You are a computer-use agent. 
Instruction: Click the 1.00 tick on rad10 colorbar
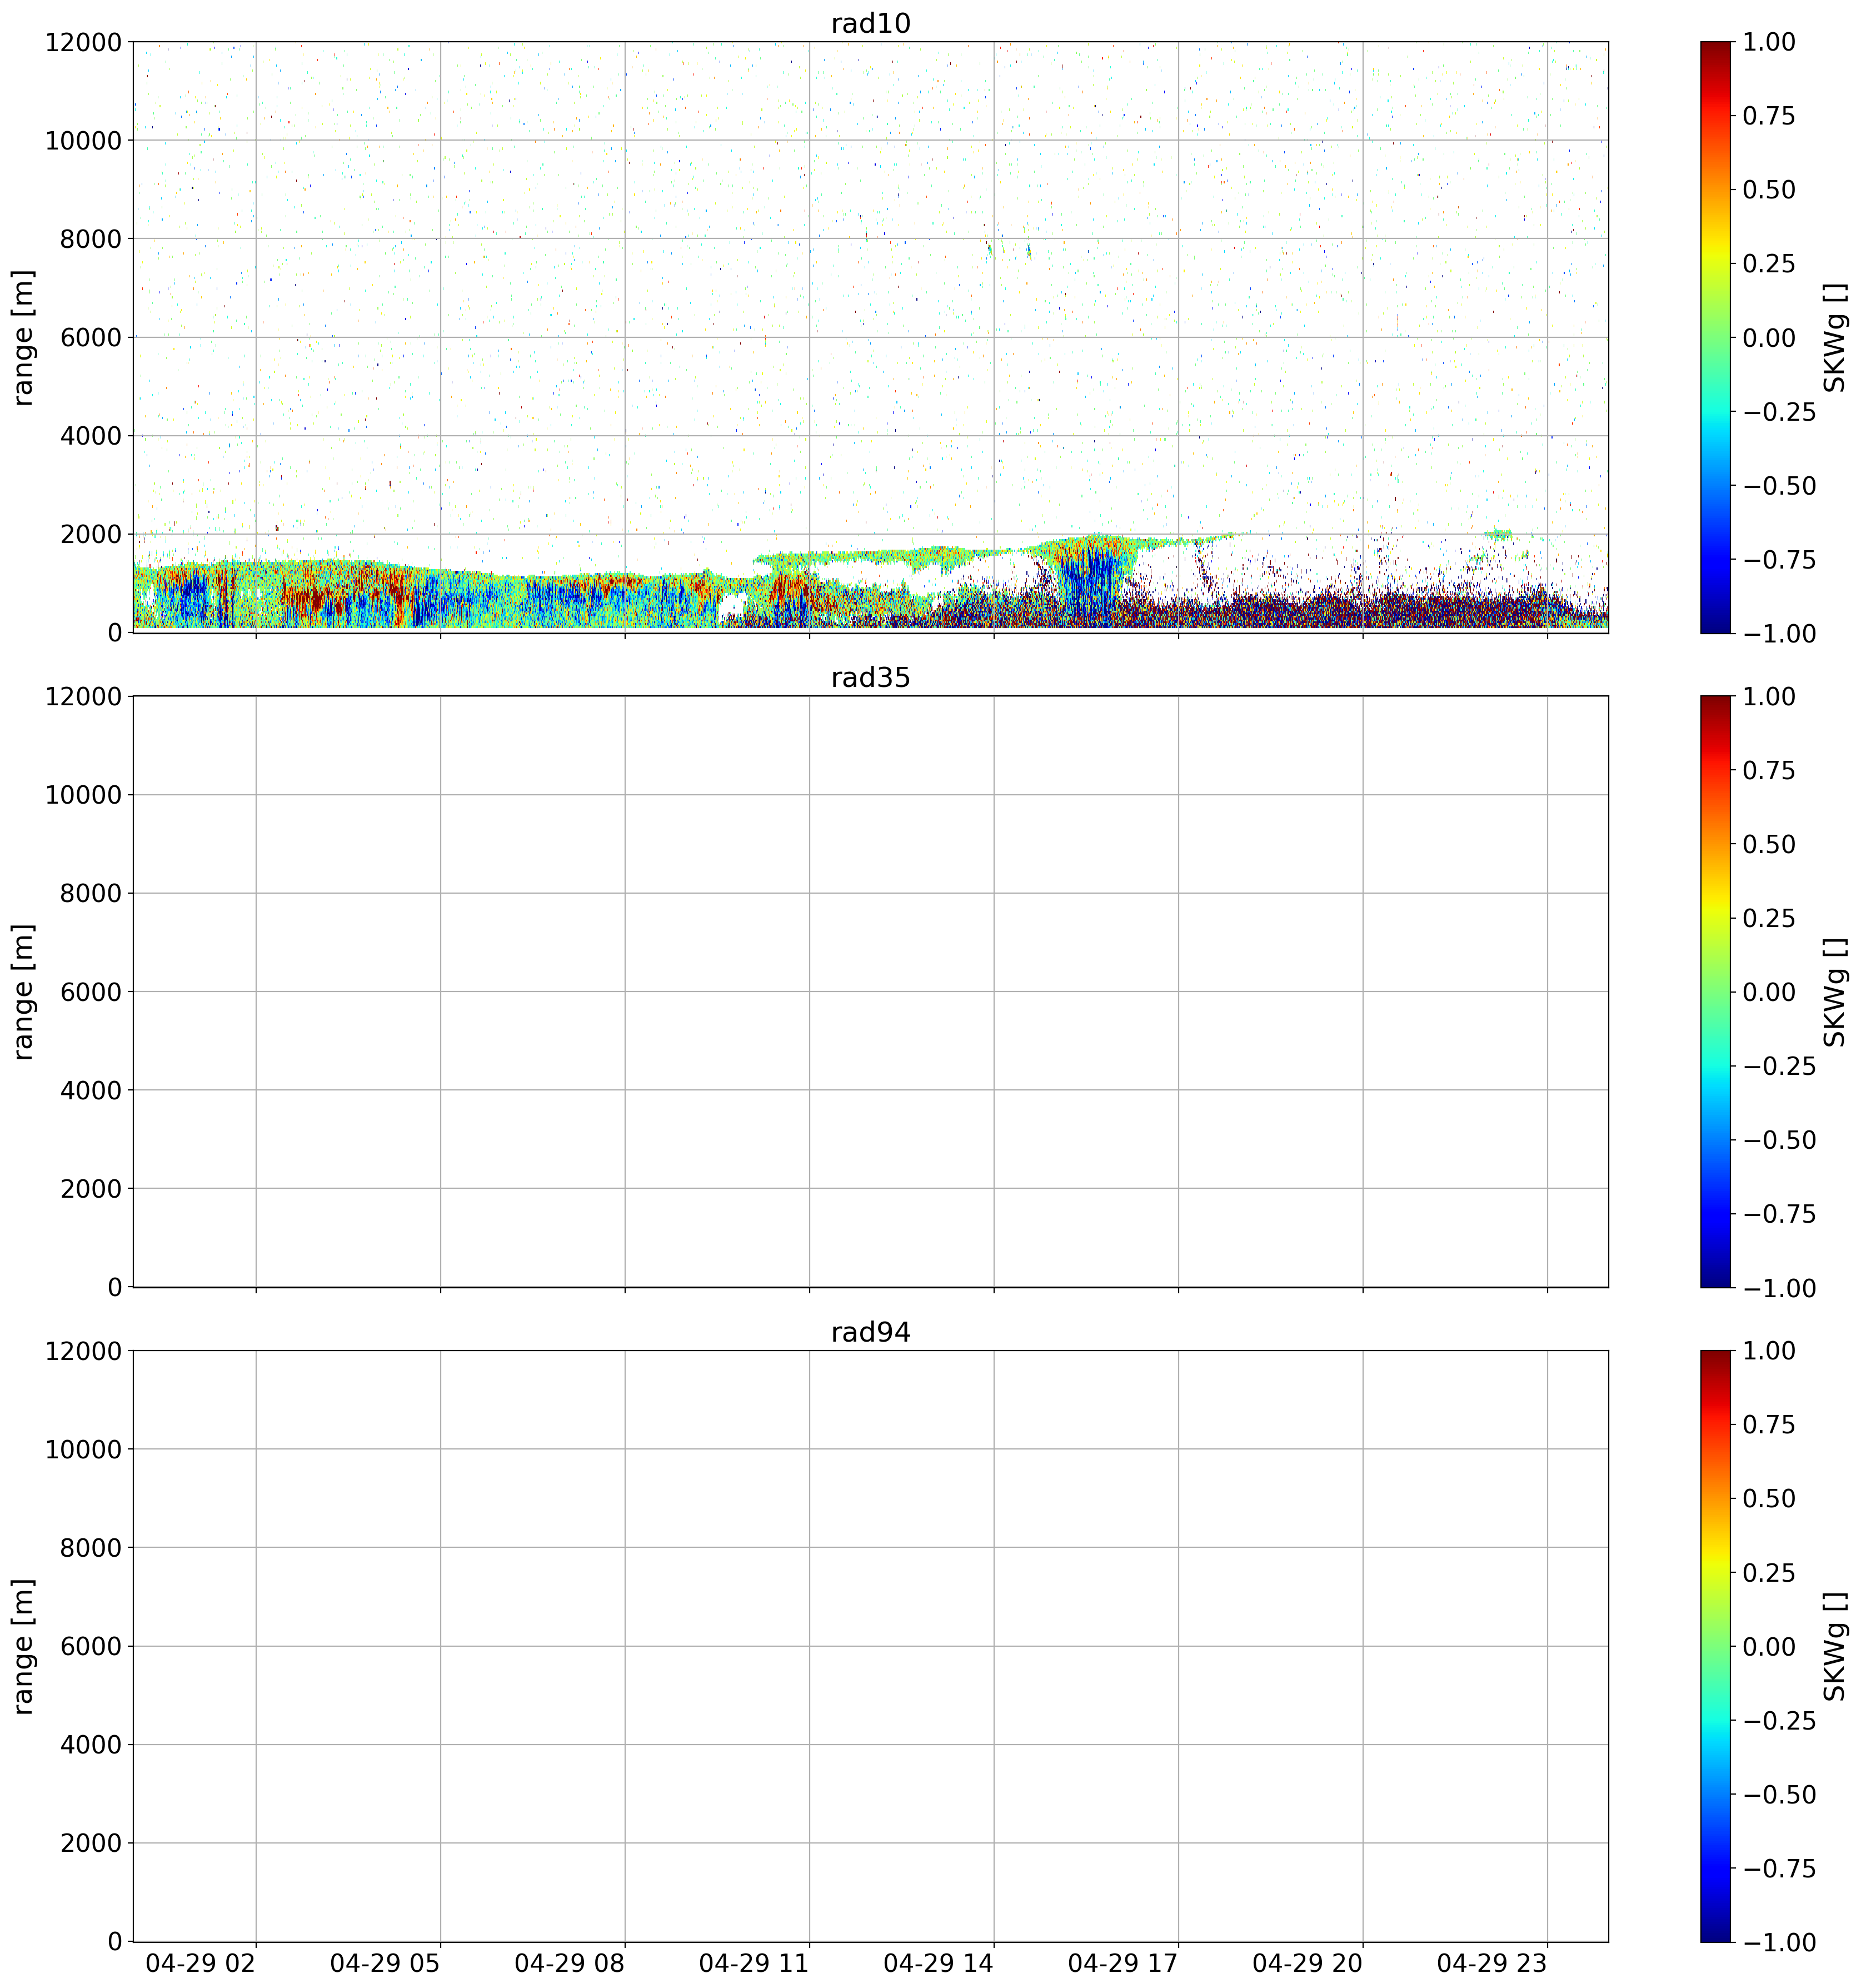tap(1769, 42)
